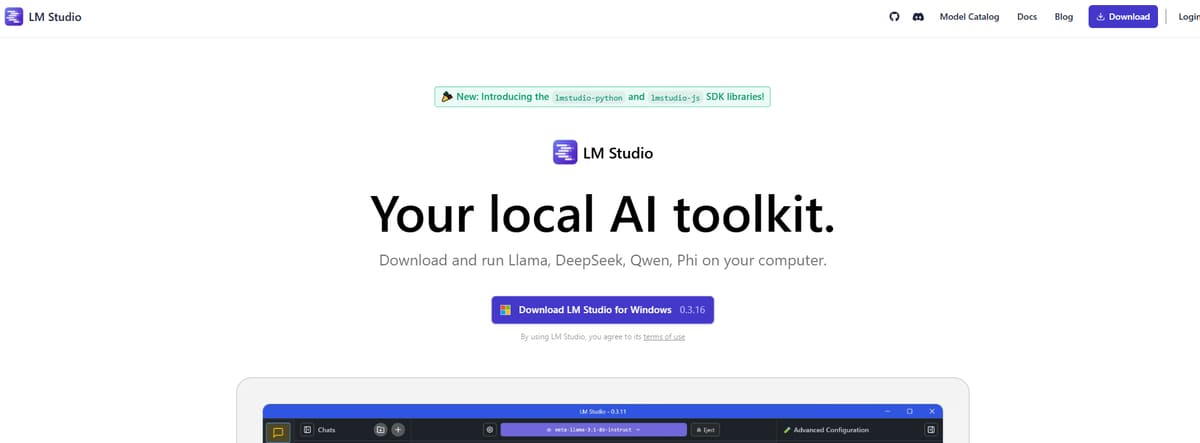1200x443 pixels.
Task: Click the lmstudio-js code label
Action: pyautogui.click(x=675, y=98)
